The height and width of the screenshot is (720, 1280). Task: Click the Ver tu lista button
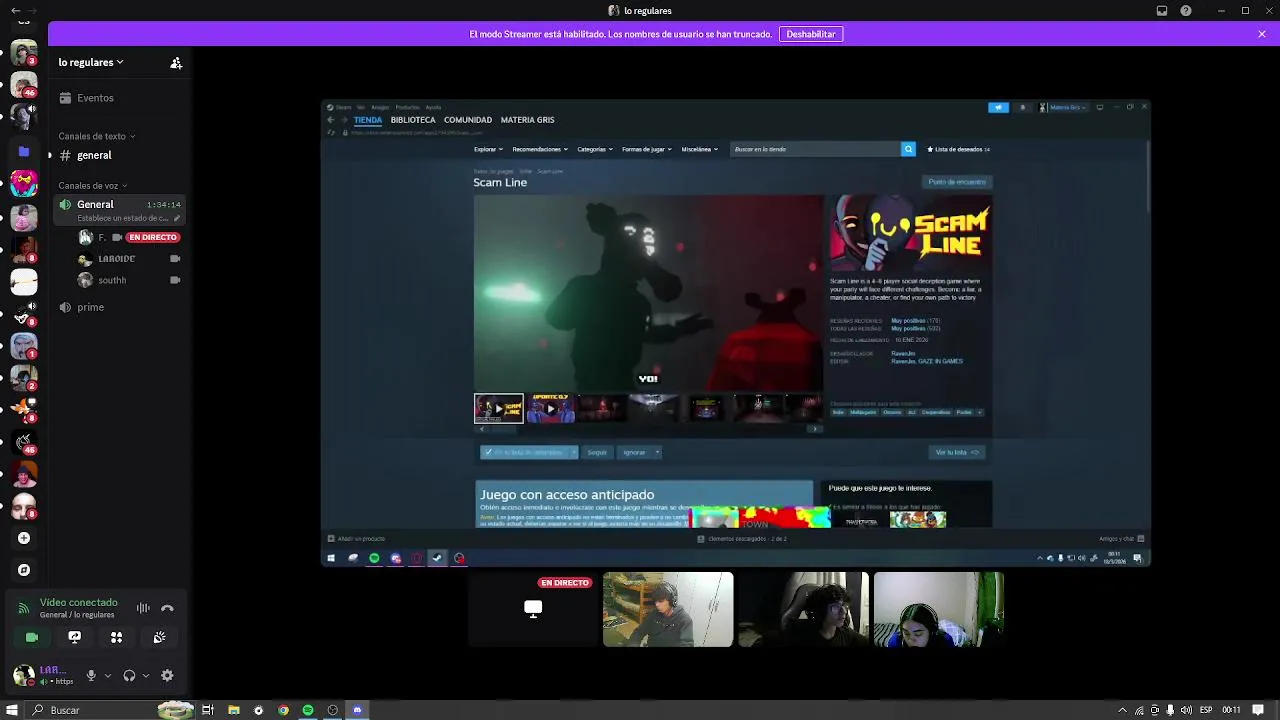coord(957,452)
